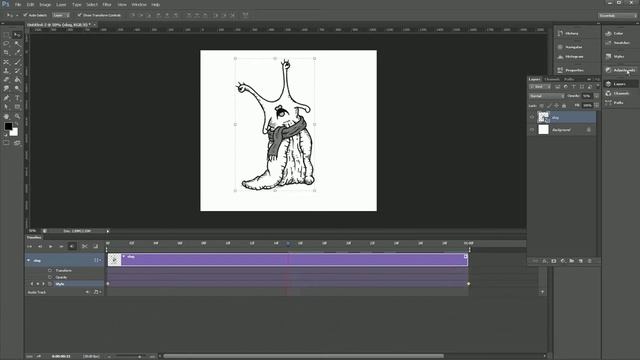Toggle Style keyframe stopwatch
This screenshot has height=360, width=640.
tap(50, 284)
